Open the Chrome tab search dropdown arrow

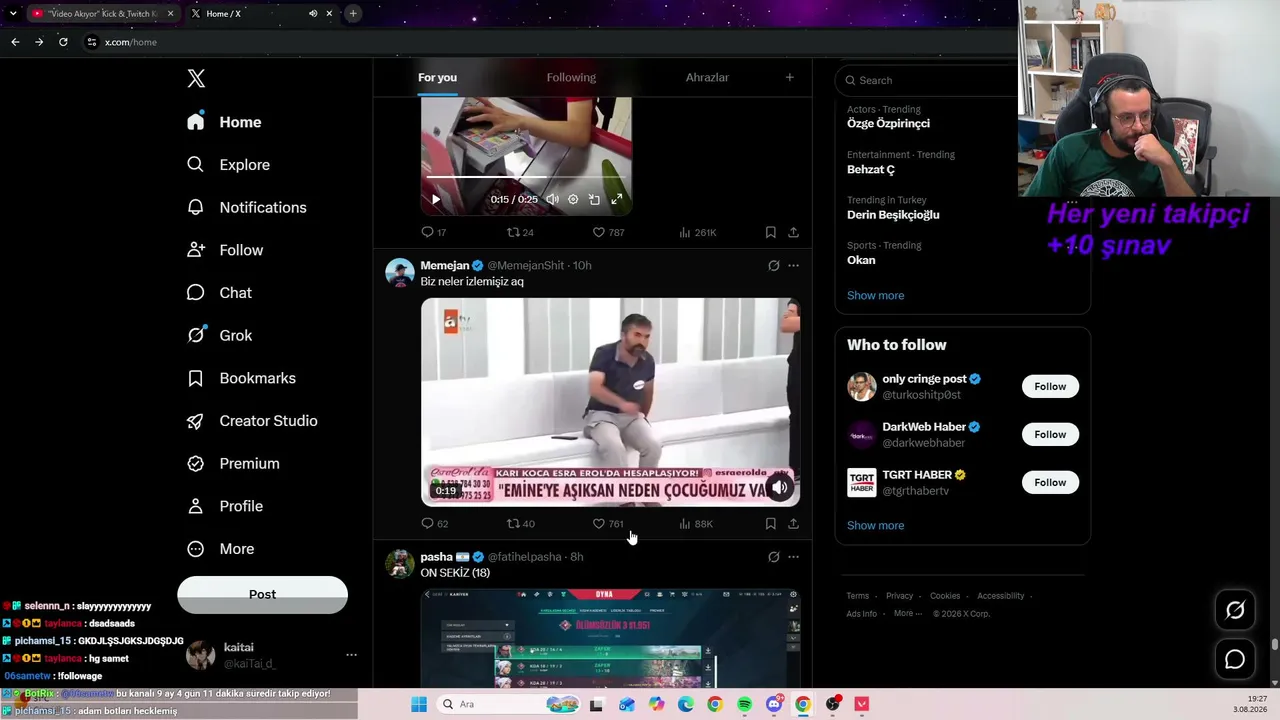[12, 13]
